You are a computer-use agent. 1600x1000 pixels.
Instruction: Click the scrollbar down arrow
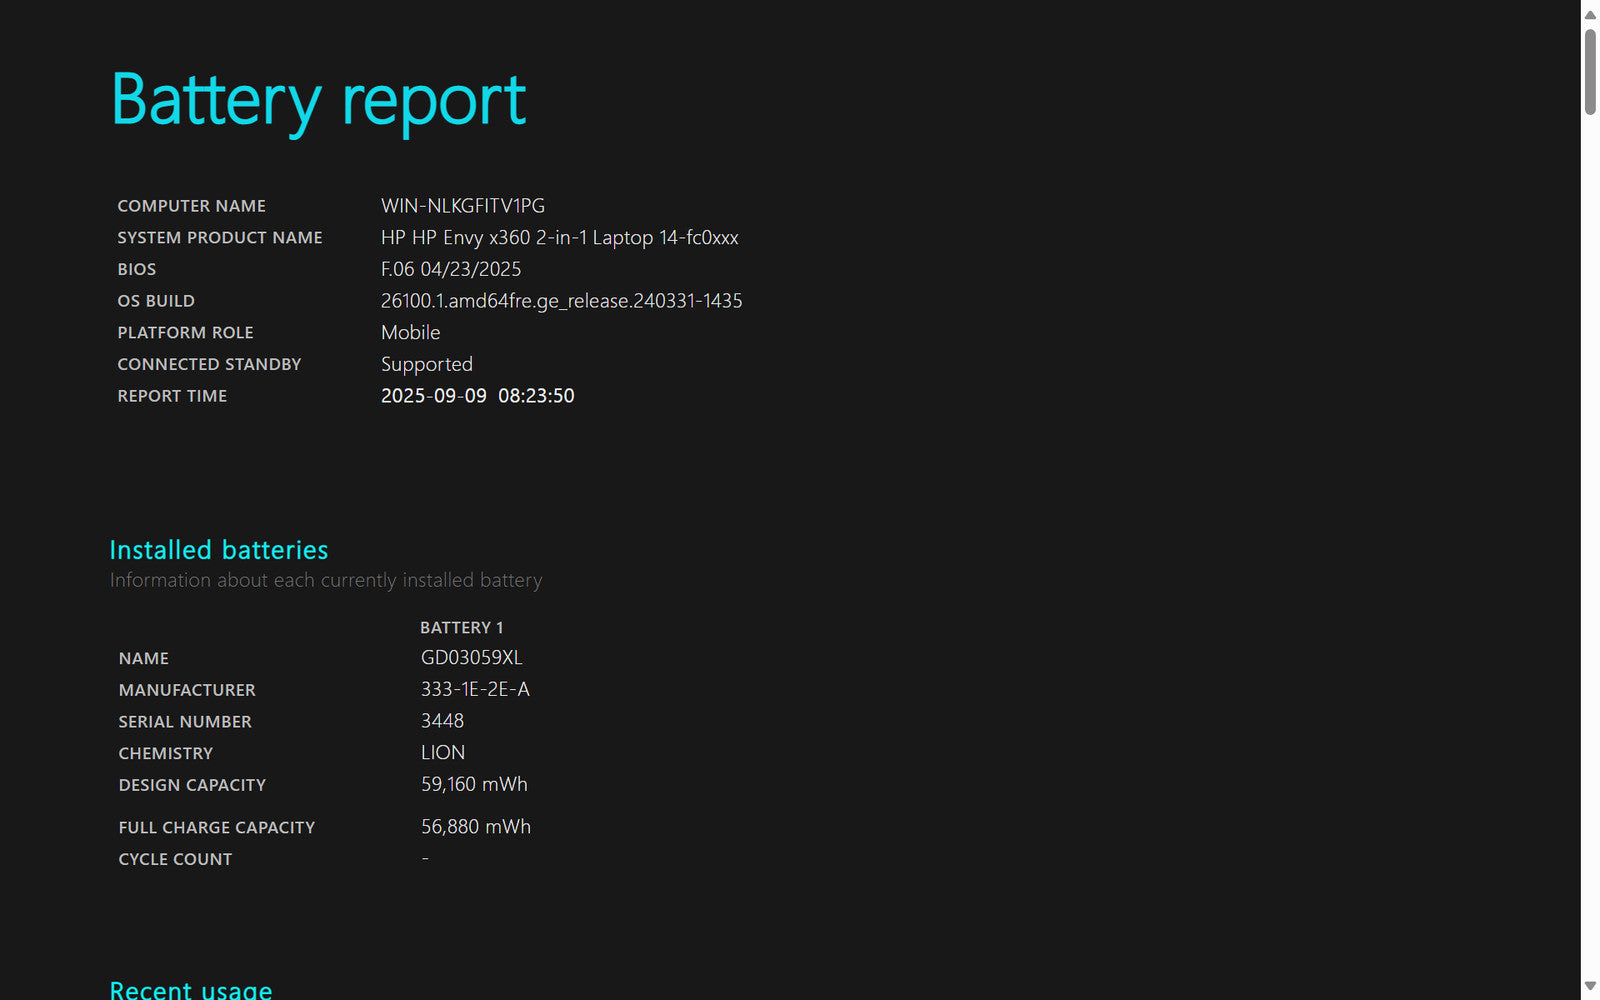click(x=1590, y=986)
